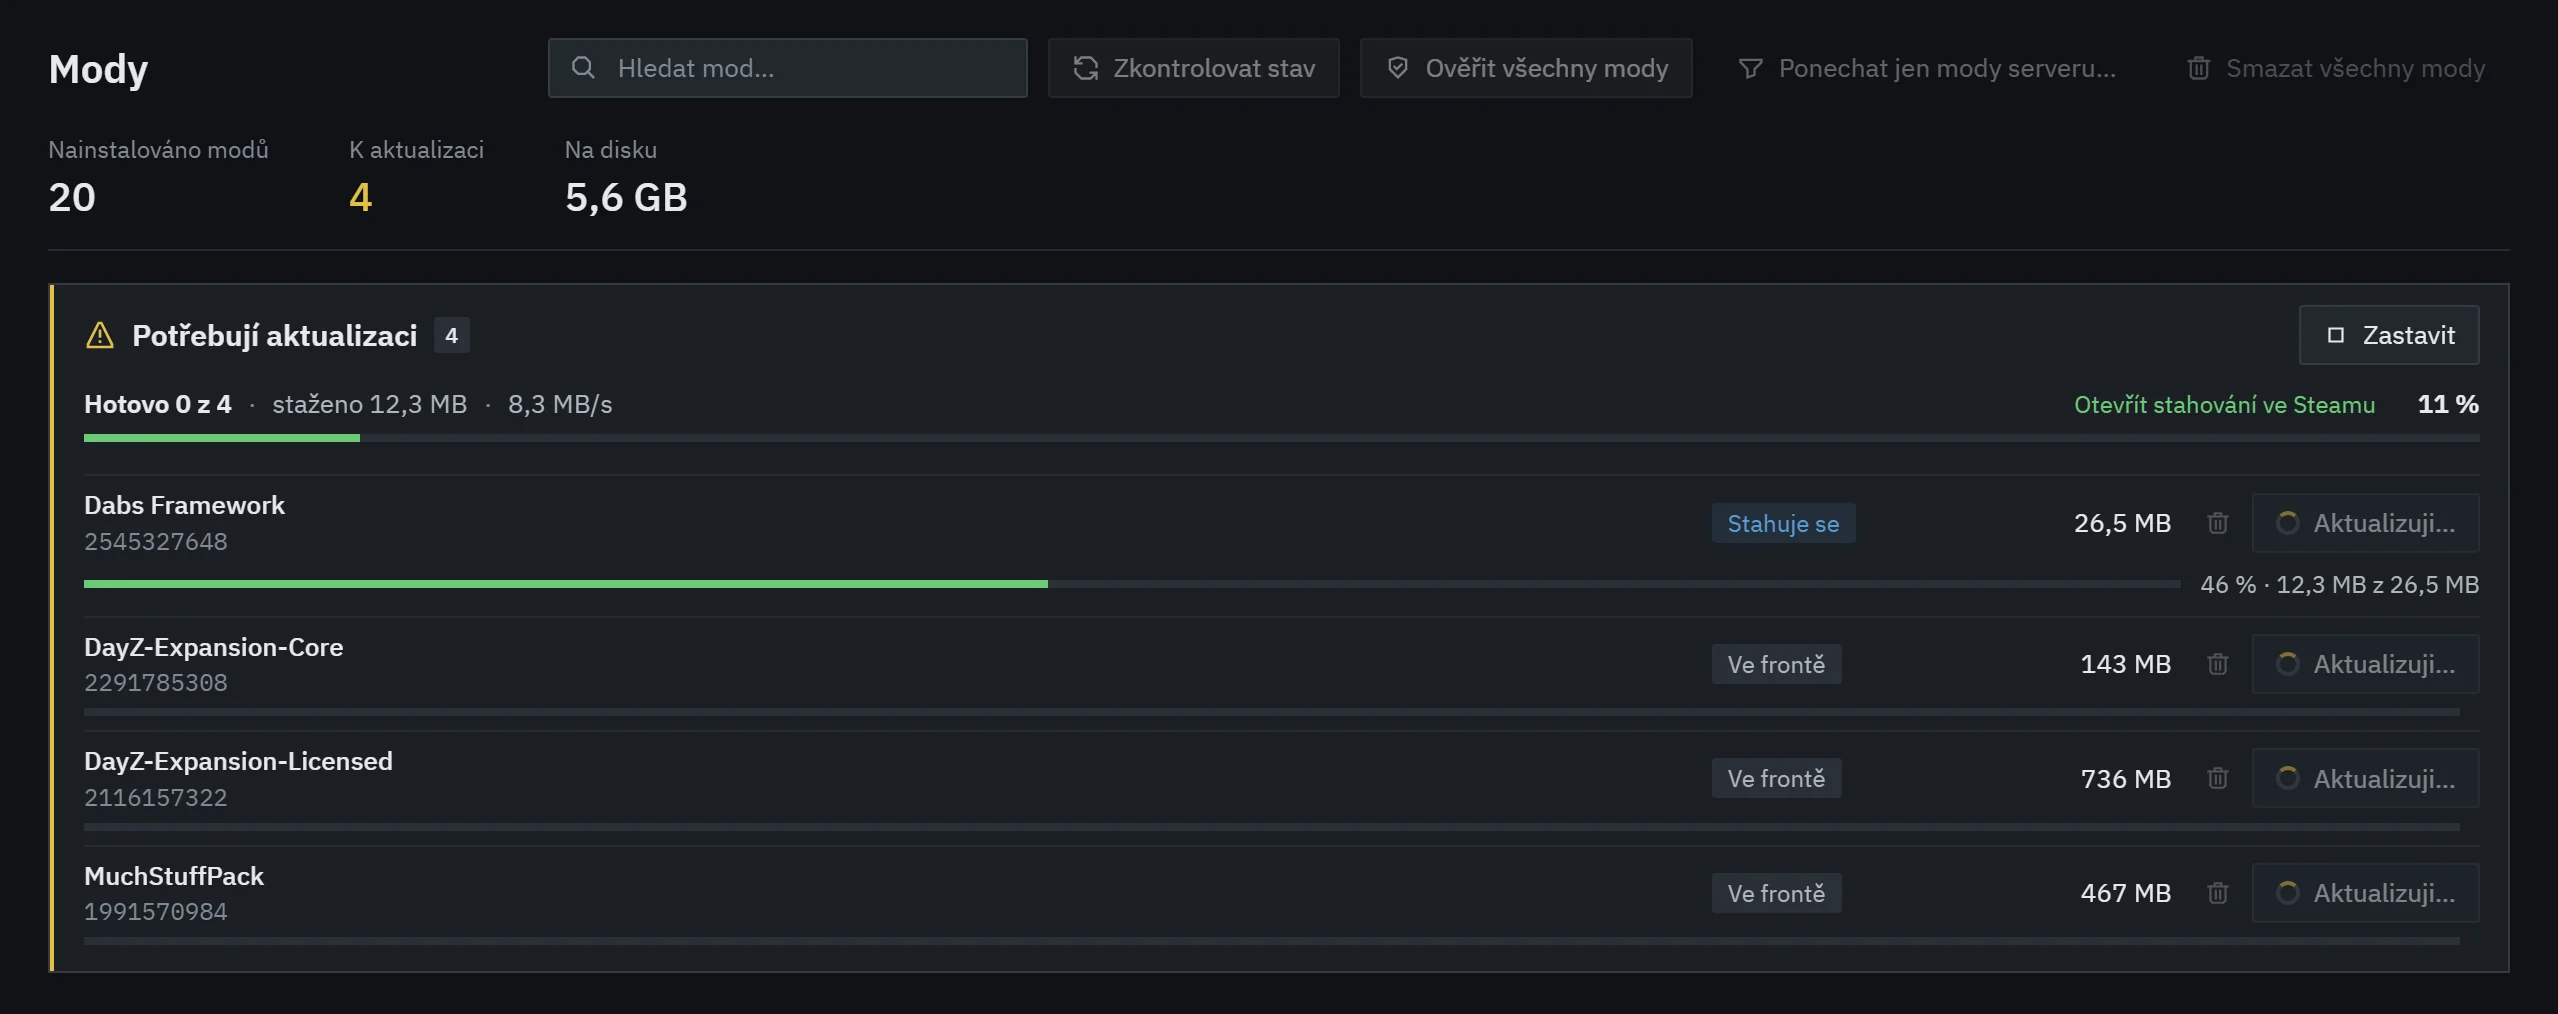Click Ponechat jen mody serveru button
This screenshot has height=1014, width=2558.
tap(1927, 68)
